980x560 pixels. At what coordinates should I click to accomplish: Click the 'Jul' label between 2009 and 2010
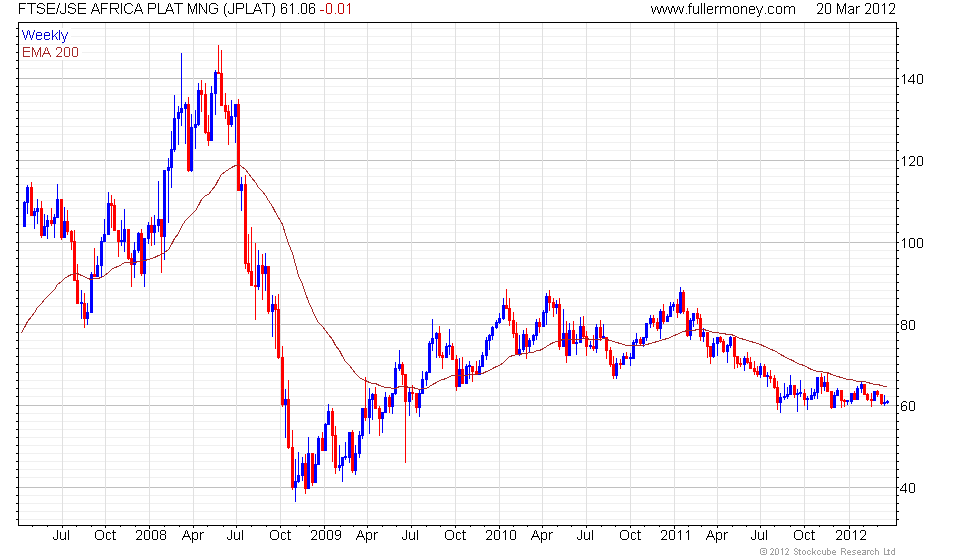(x=410, y=536)
